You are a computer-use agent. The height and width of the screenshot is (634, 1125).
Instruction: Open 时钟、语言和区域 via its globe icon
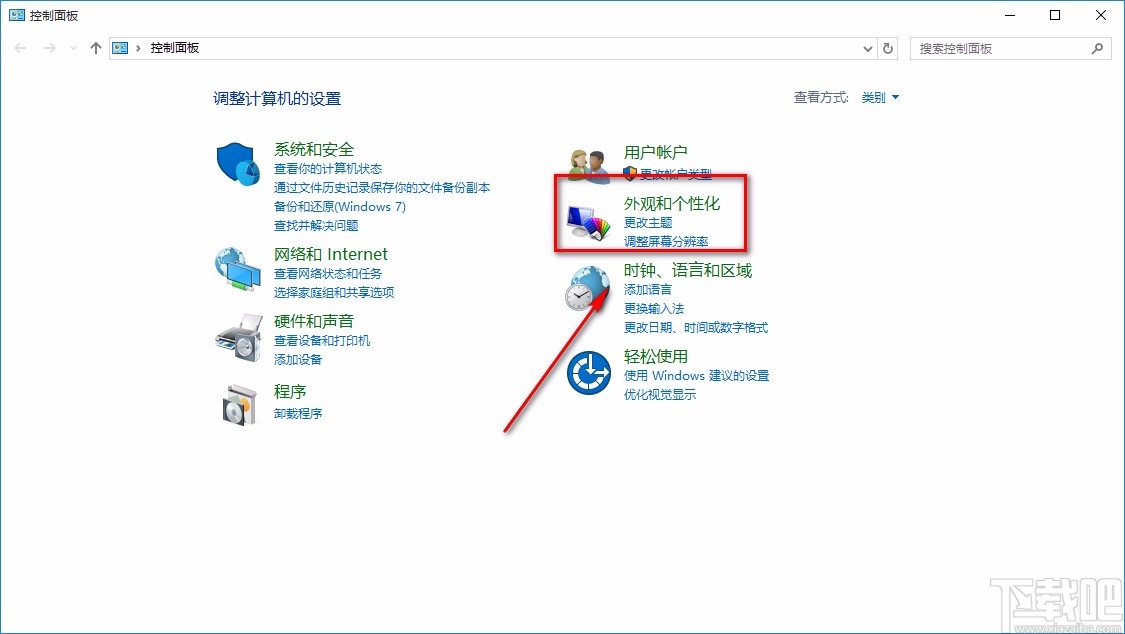coord(586,288)
